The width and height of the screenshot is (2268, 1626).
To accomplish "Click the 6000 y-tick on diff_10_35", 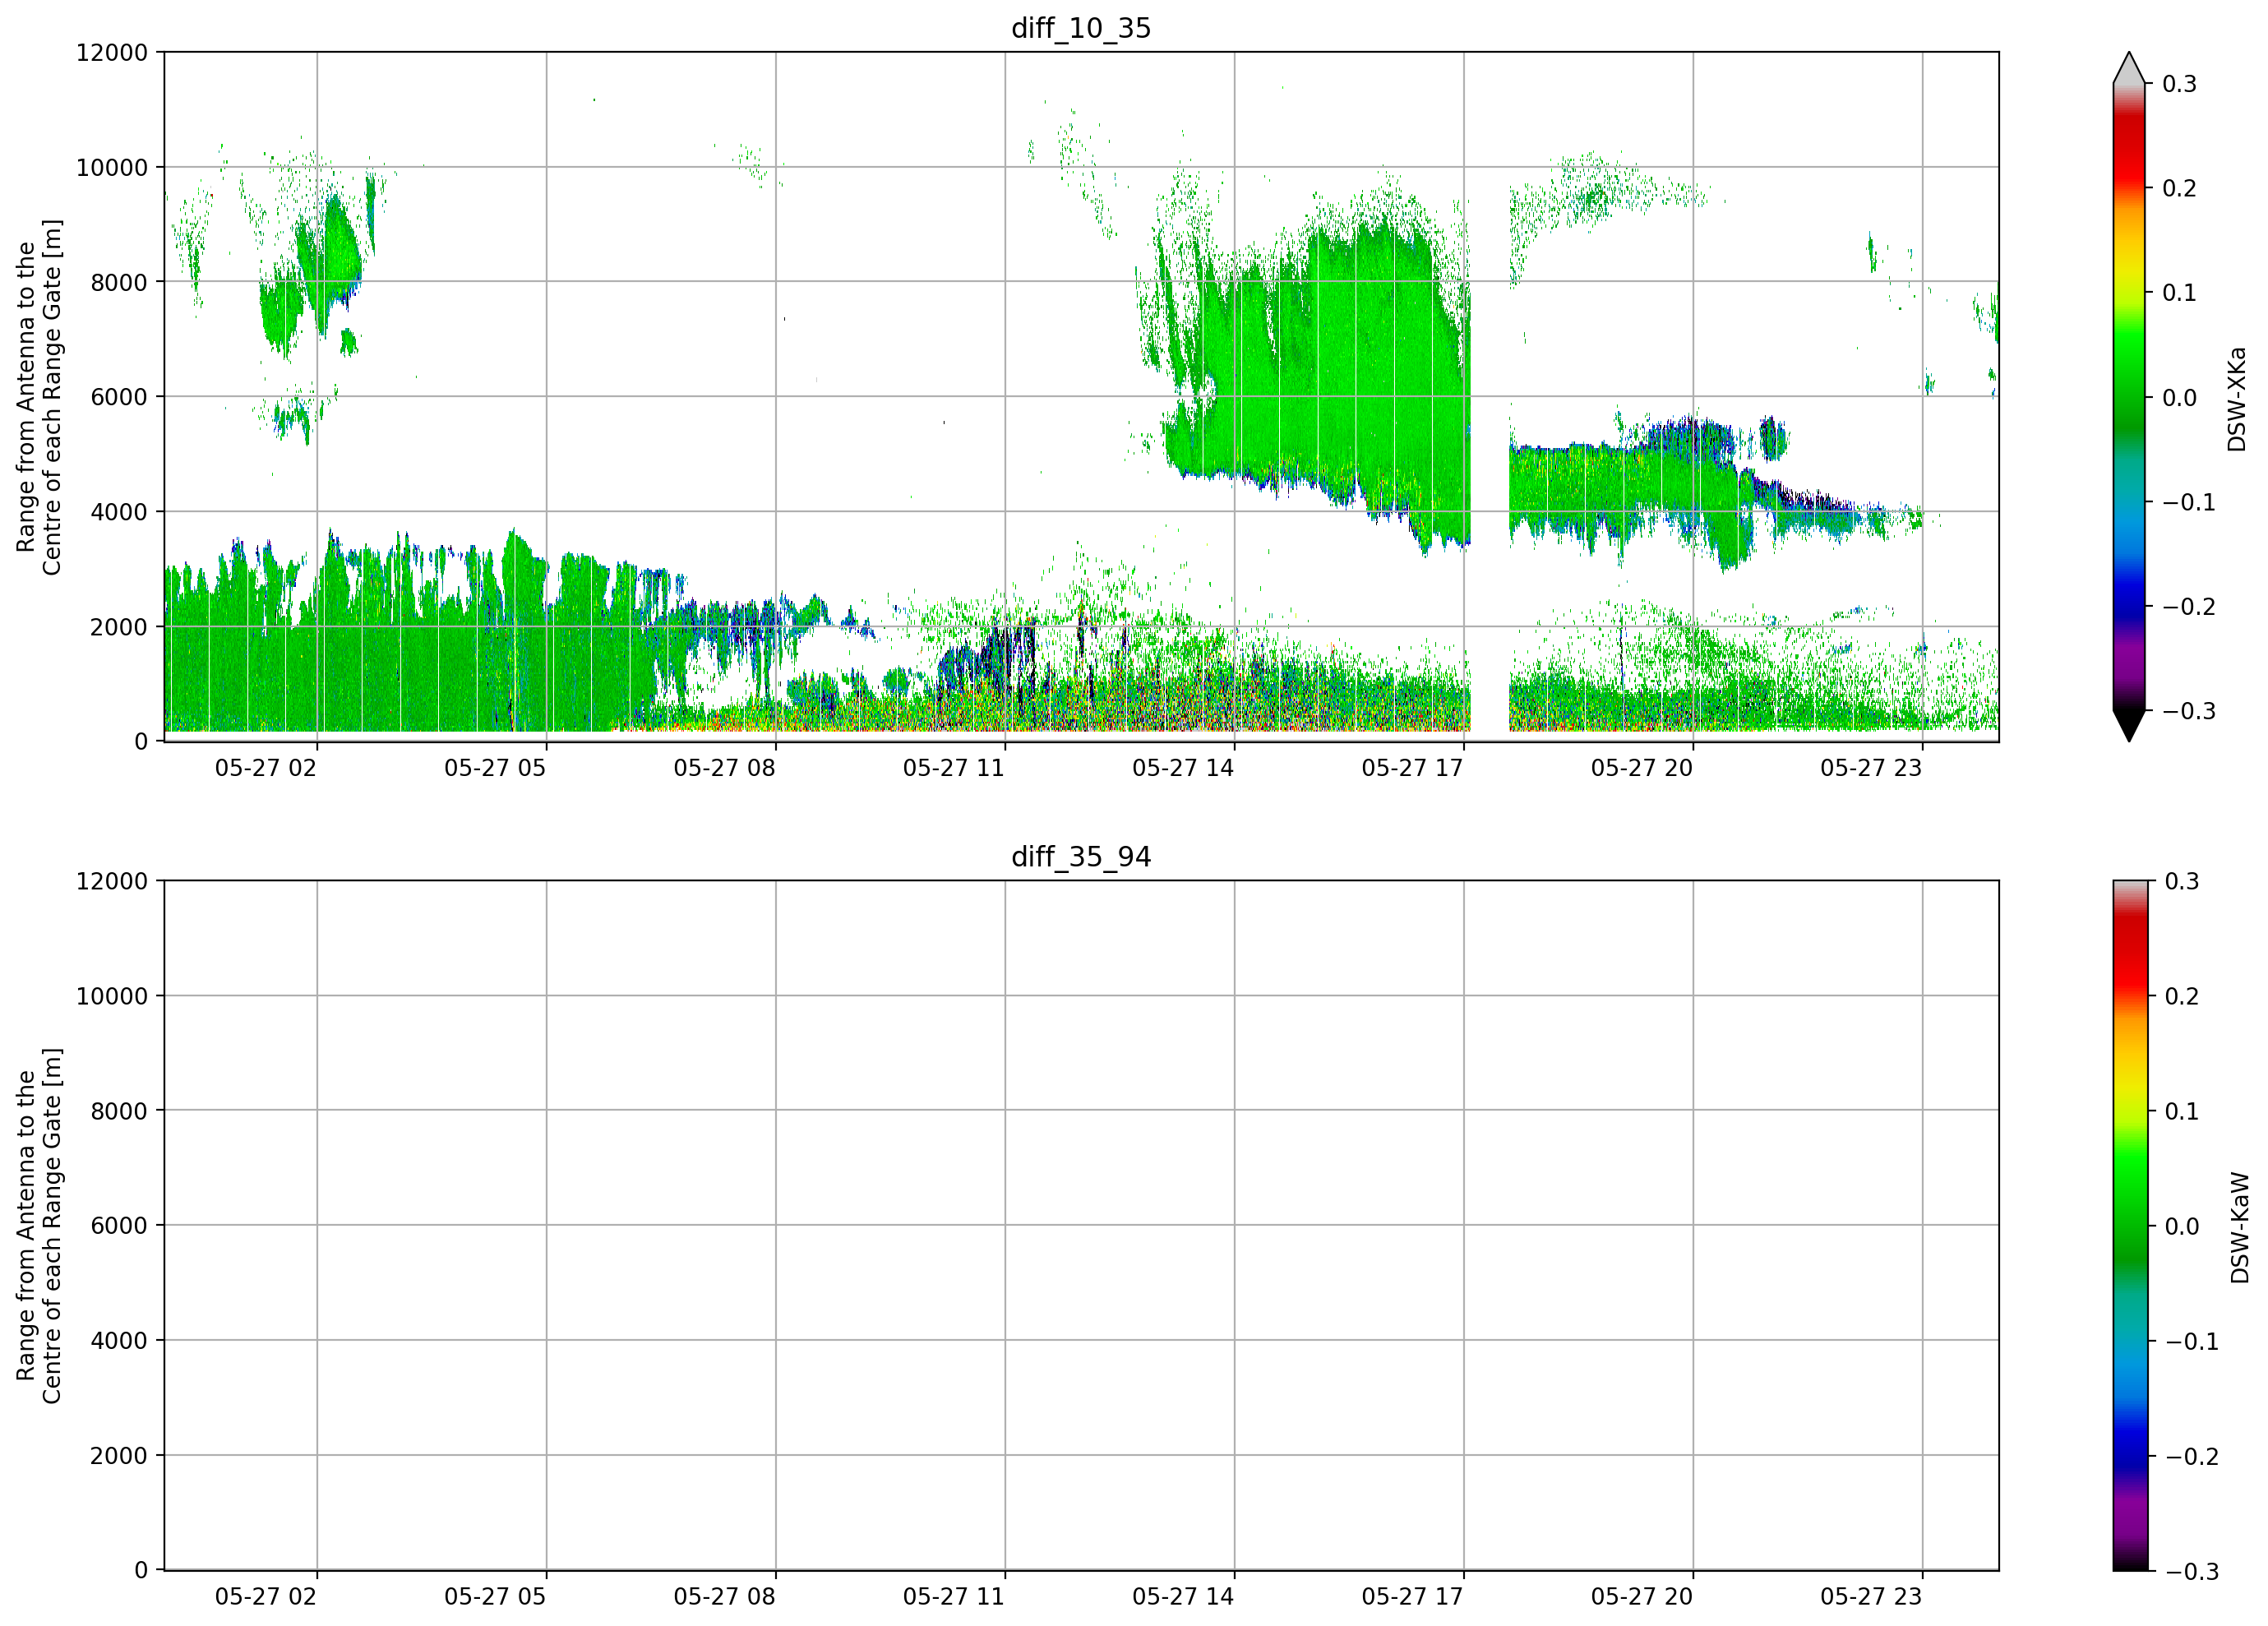I will [119, 397].
